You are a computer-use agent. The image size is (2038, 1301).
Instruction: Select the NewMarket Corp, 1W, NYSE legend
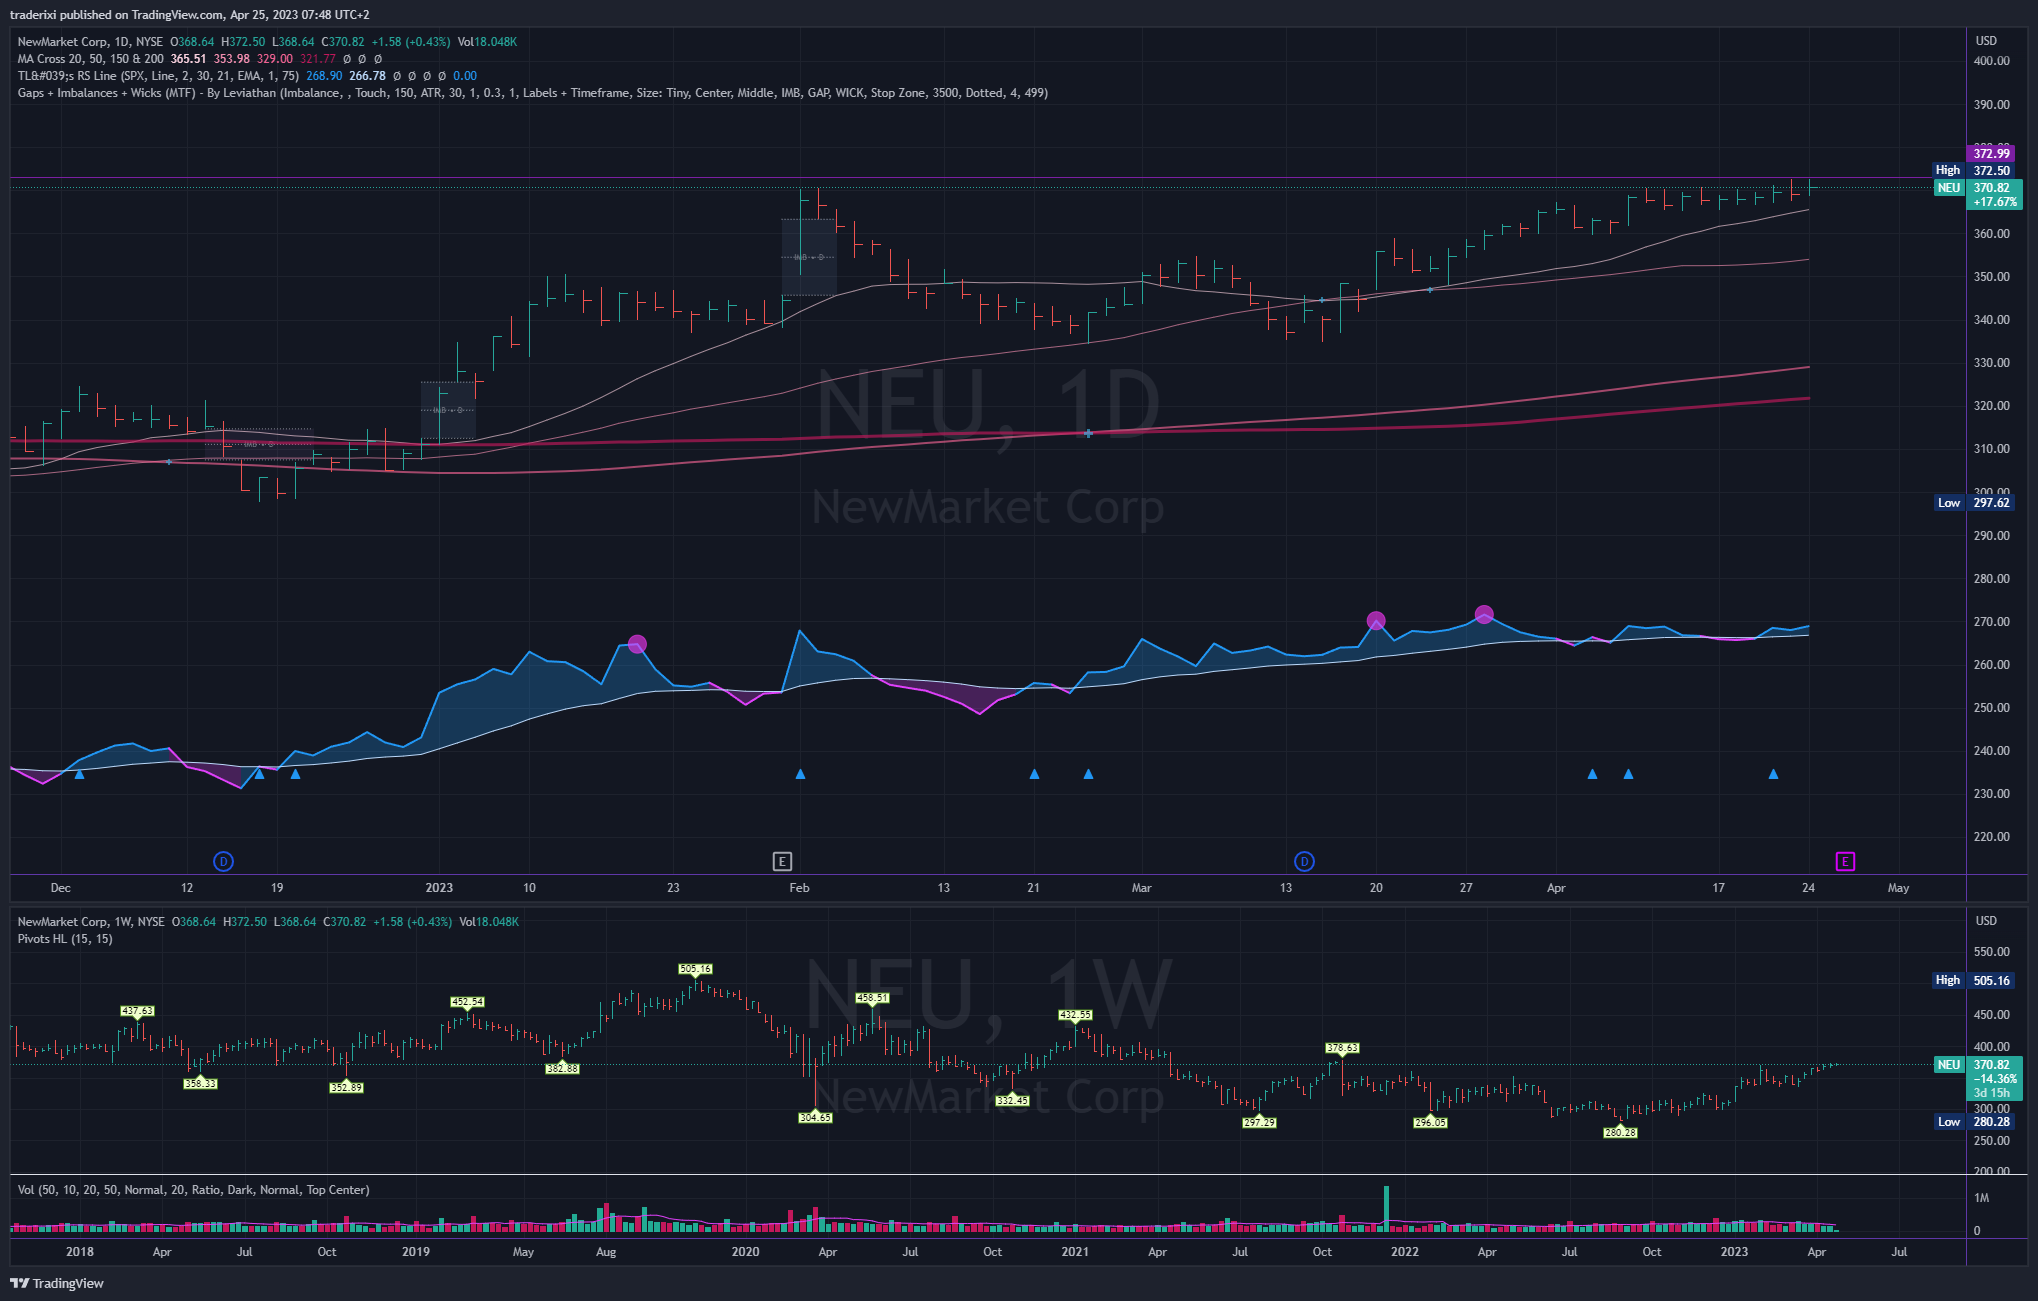pos(91,922)
